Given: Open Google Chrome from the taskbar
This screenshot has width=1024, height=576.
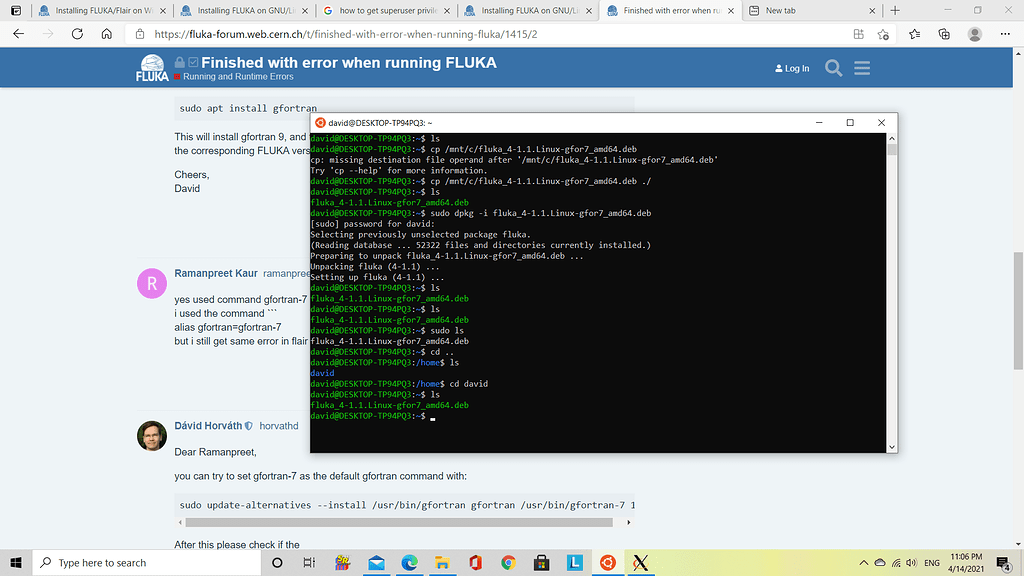Looking at the screenshot, I should pos(508,563).
